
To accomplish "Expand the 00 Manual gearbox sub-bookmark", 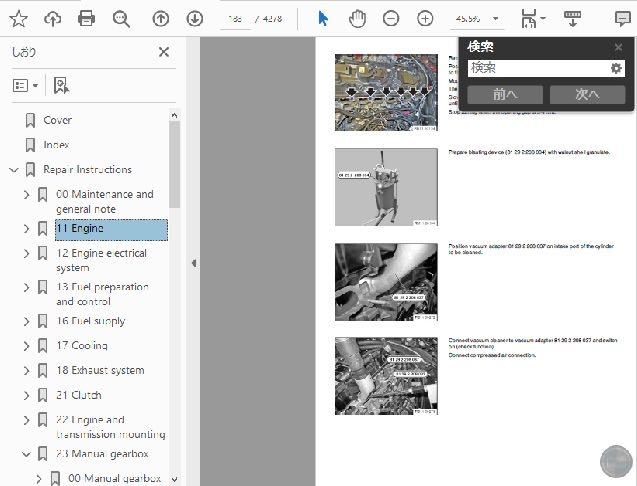I will 39,479.
